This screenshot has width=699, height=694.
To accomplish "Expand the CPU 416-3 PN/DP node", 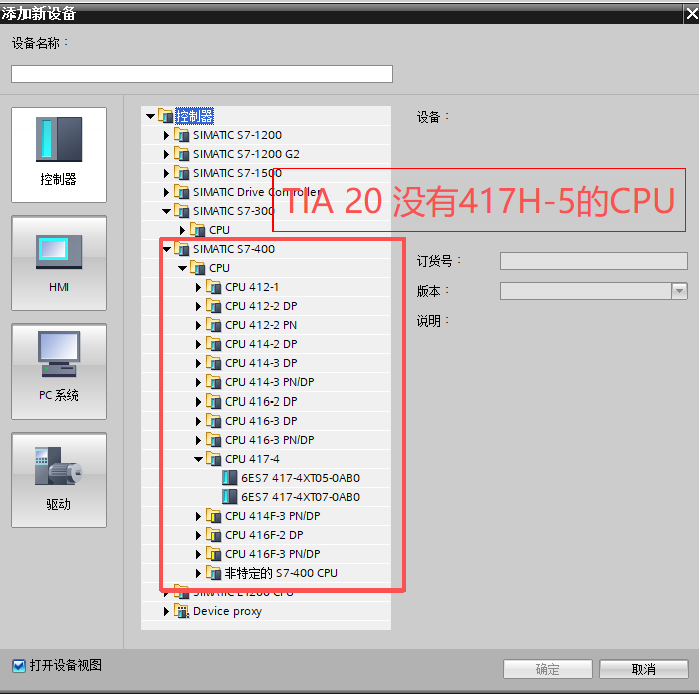I will coord(198,440).
